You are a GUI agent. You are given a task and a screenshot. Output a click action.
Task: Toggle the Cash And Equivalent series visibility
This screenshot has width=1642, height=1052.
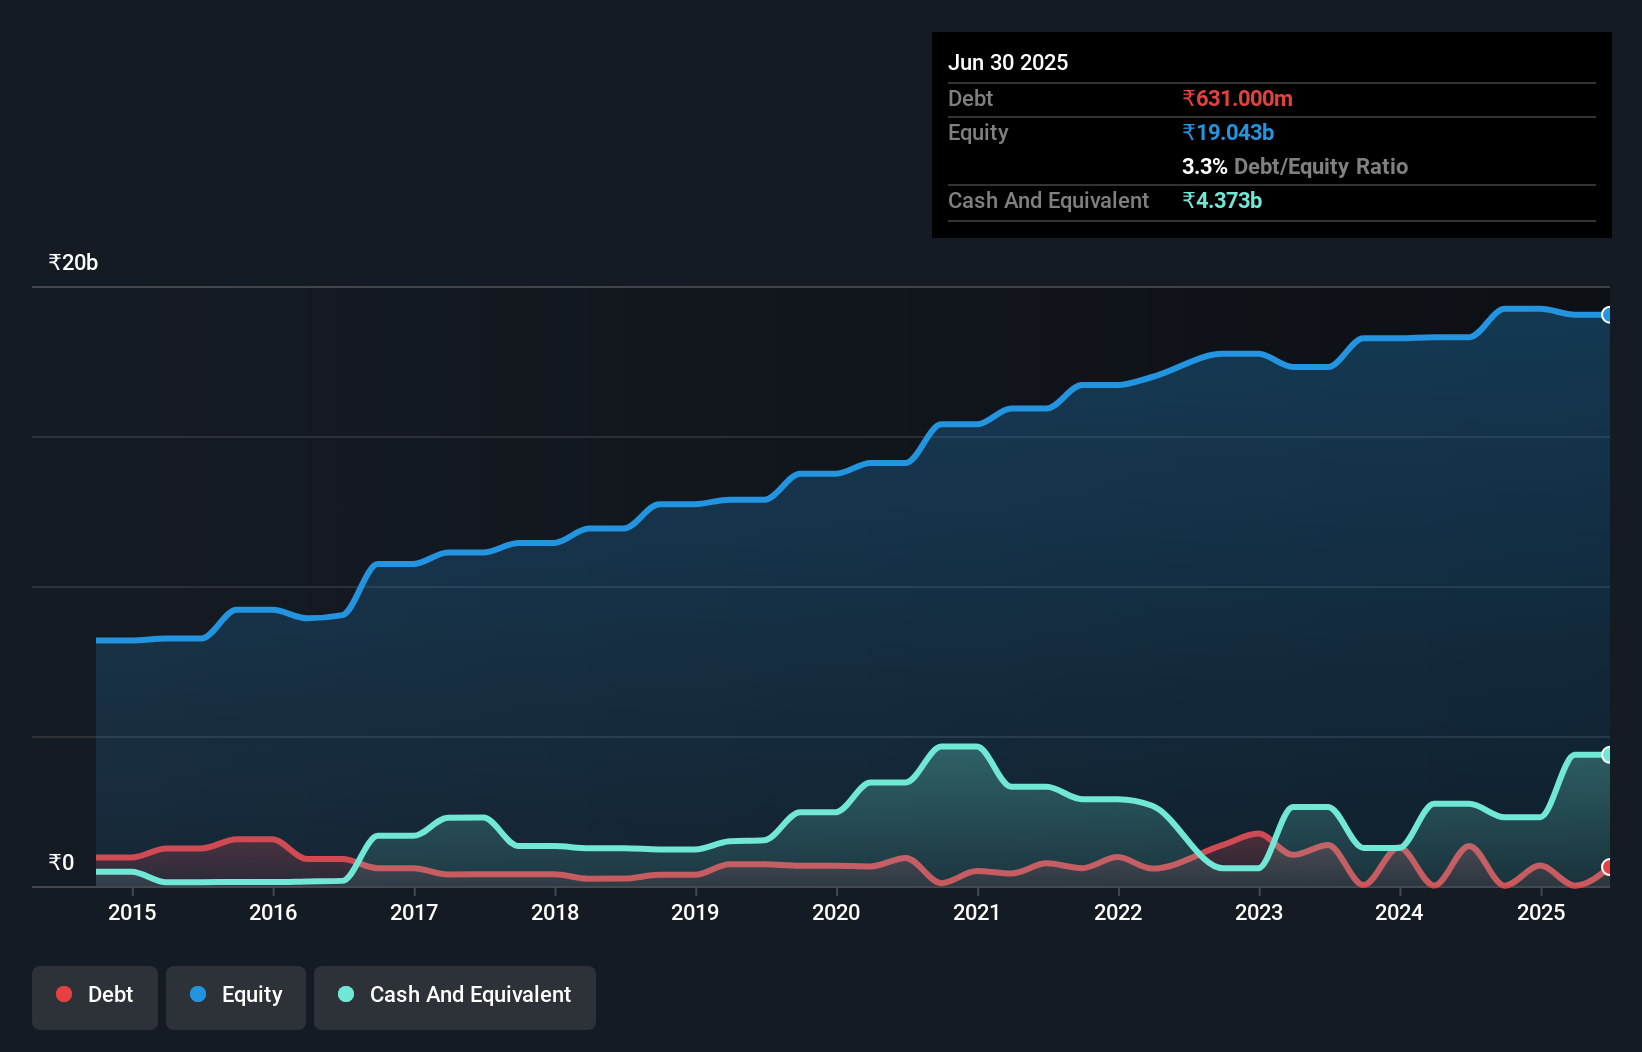[455, 997]
